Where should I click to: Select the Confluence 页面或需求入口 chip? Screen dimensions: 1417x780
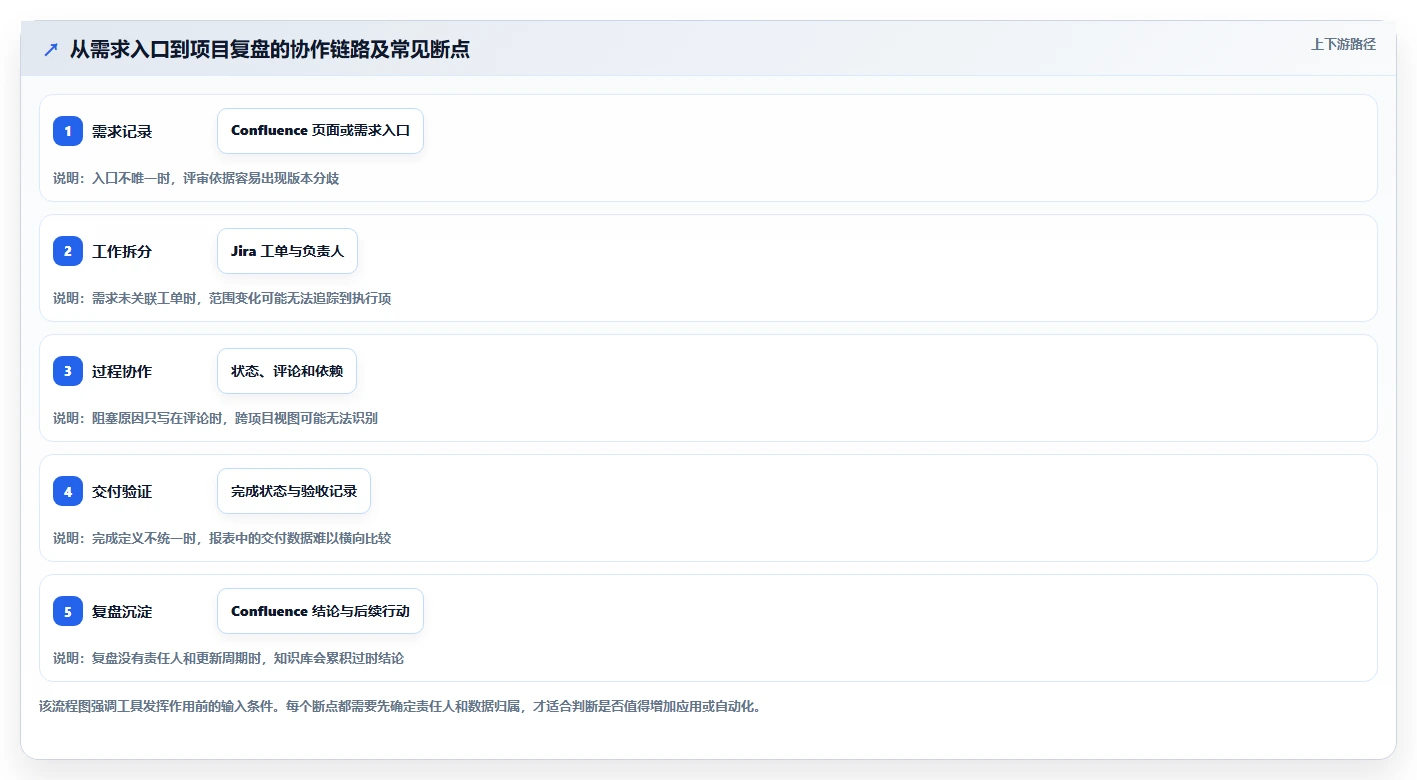tap(320, 131)
